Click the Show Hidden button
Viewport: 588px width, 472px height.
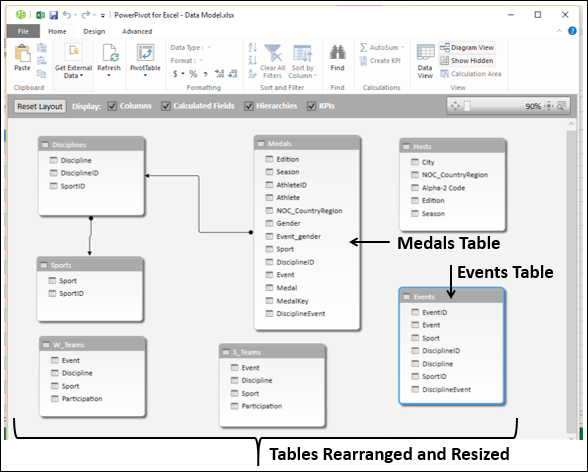467,61
